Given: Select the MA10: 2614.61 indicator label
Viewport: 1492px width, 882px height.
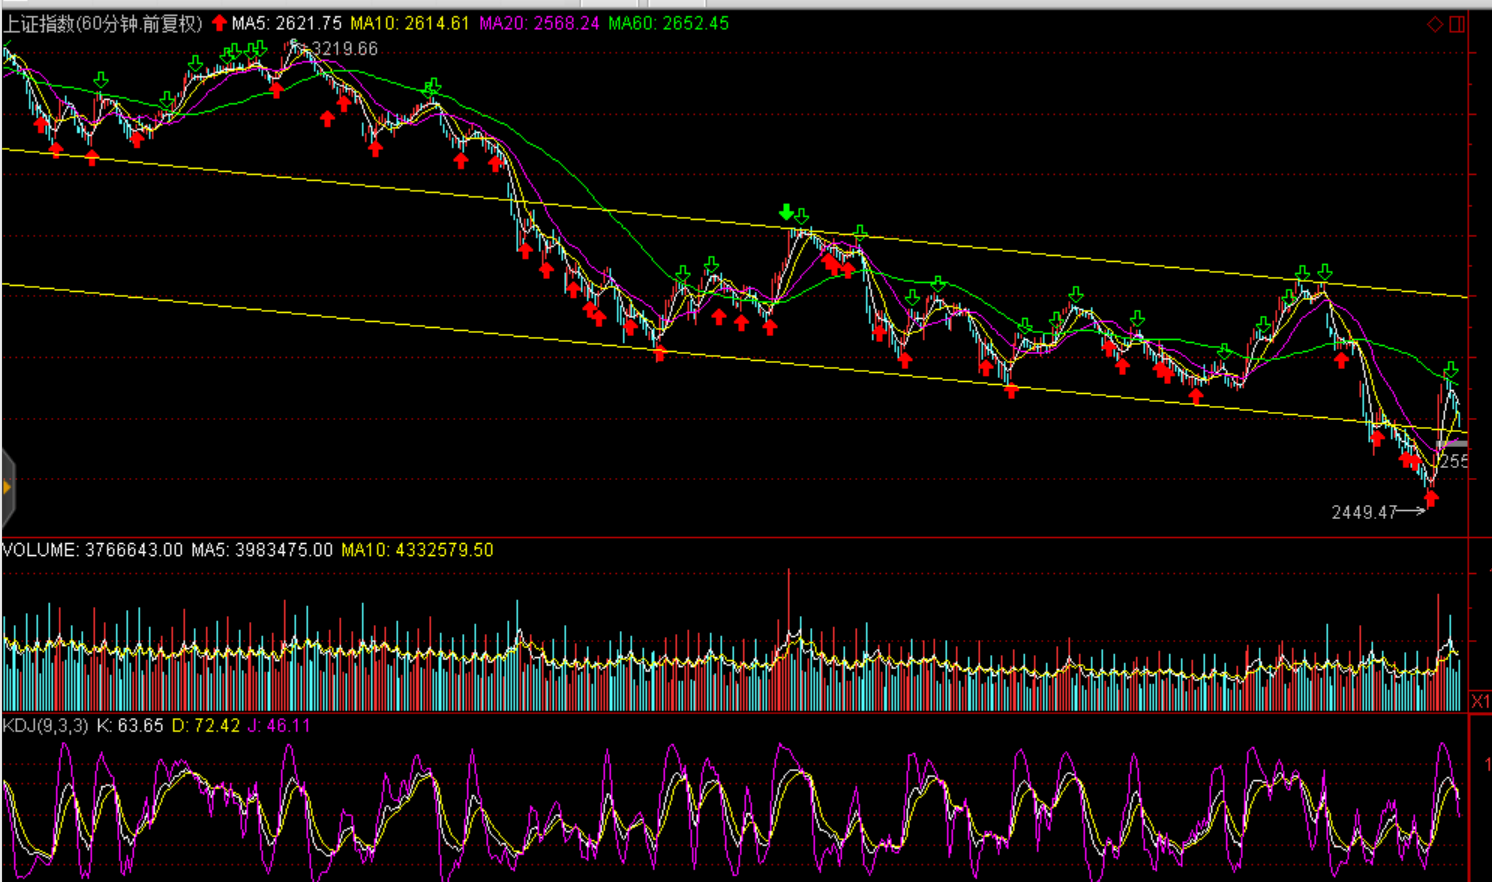Looking at the screenshot, I should pos(410,23).
